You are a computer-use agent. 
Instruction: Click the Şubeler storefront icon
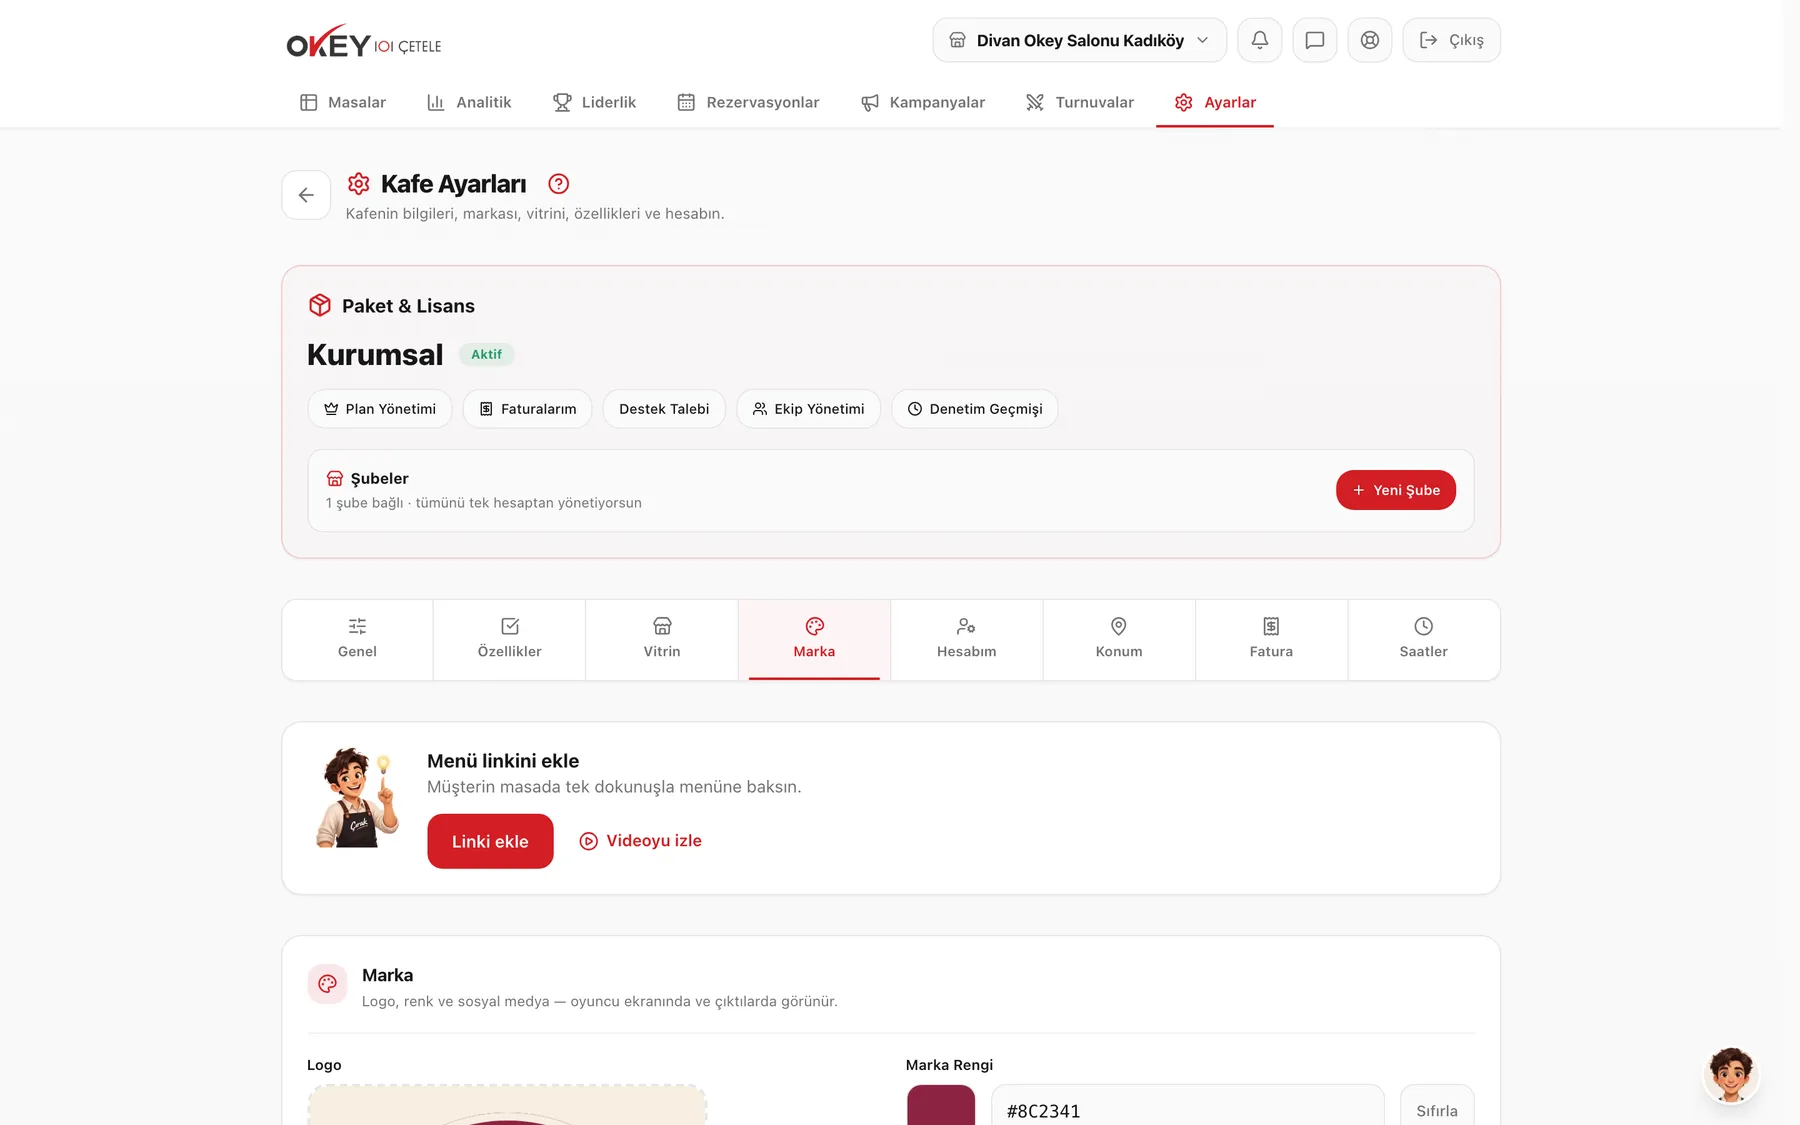[x=335, y=479]
